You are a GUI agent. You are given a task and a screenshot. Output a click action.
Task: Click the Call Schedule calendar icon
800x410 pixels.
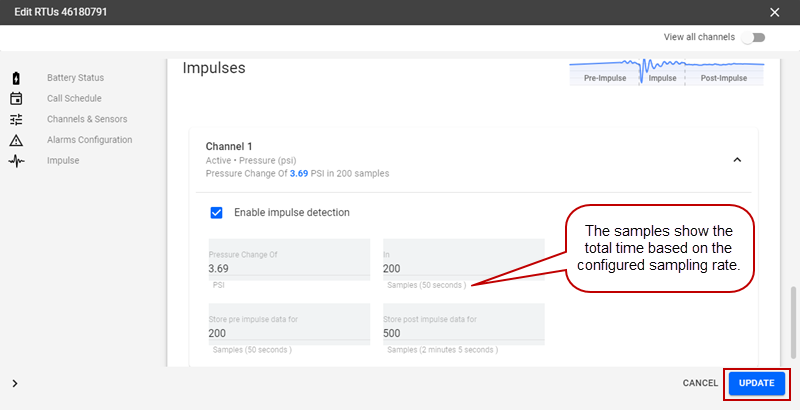[x=16, y=98]
